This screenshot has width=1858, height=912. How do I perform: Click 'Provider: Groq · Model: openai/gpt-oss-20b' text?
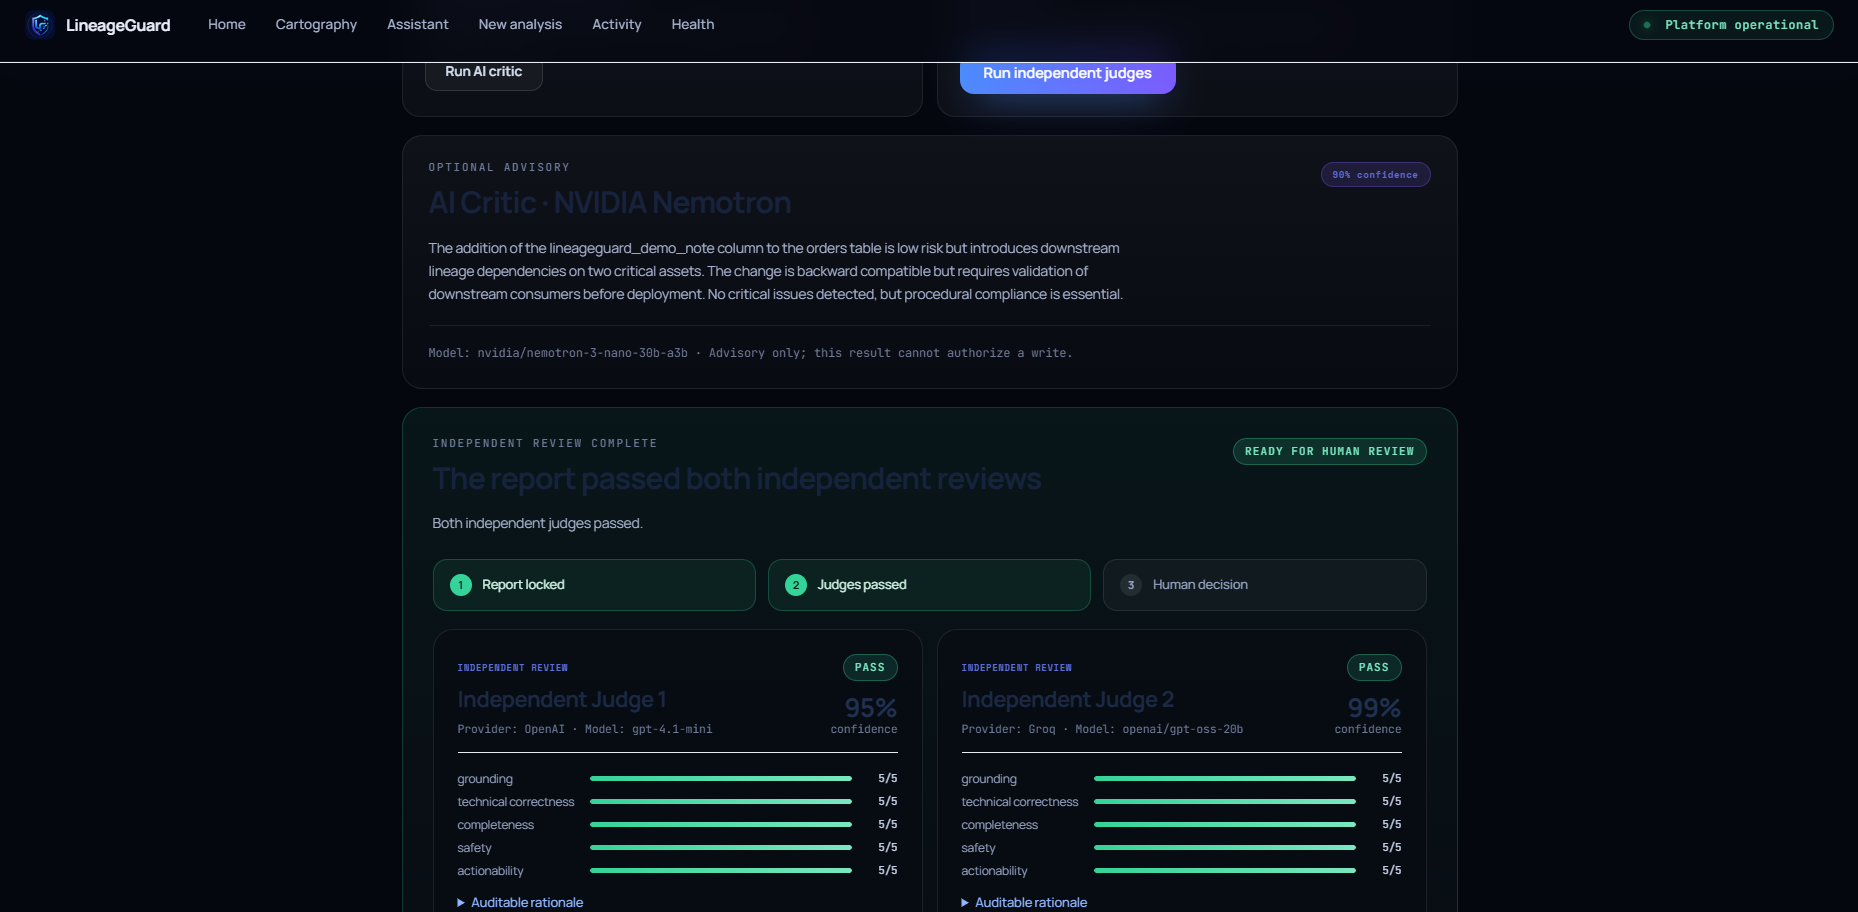tap(1102, 729)
